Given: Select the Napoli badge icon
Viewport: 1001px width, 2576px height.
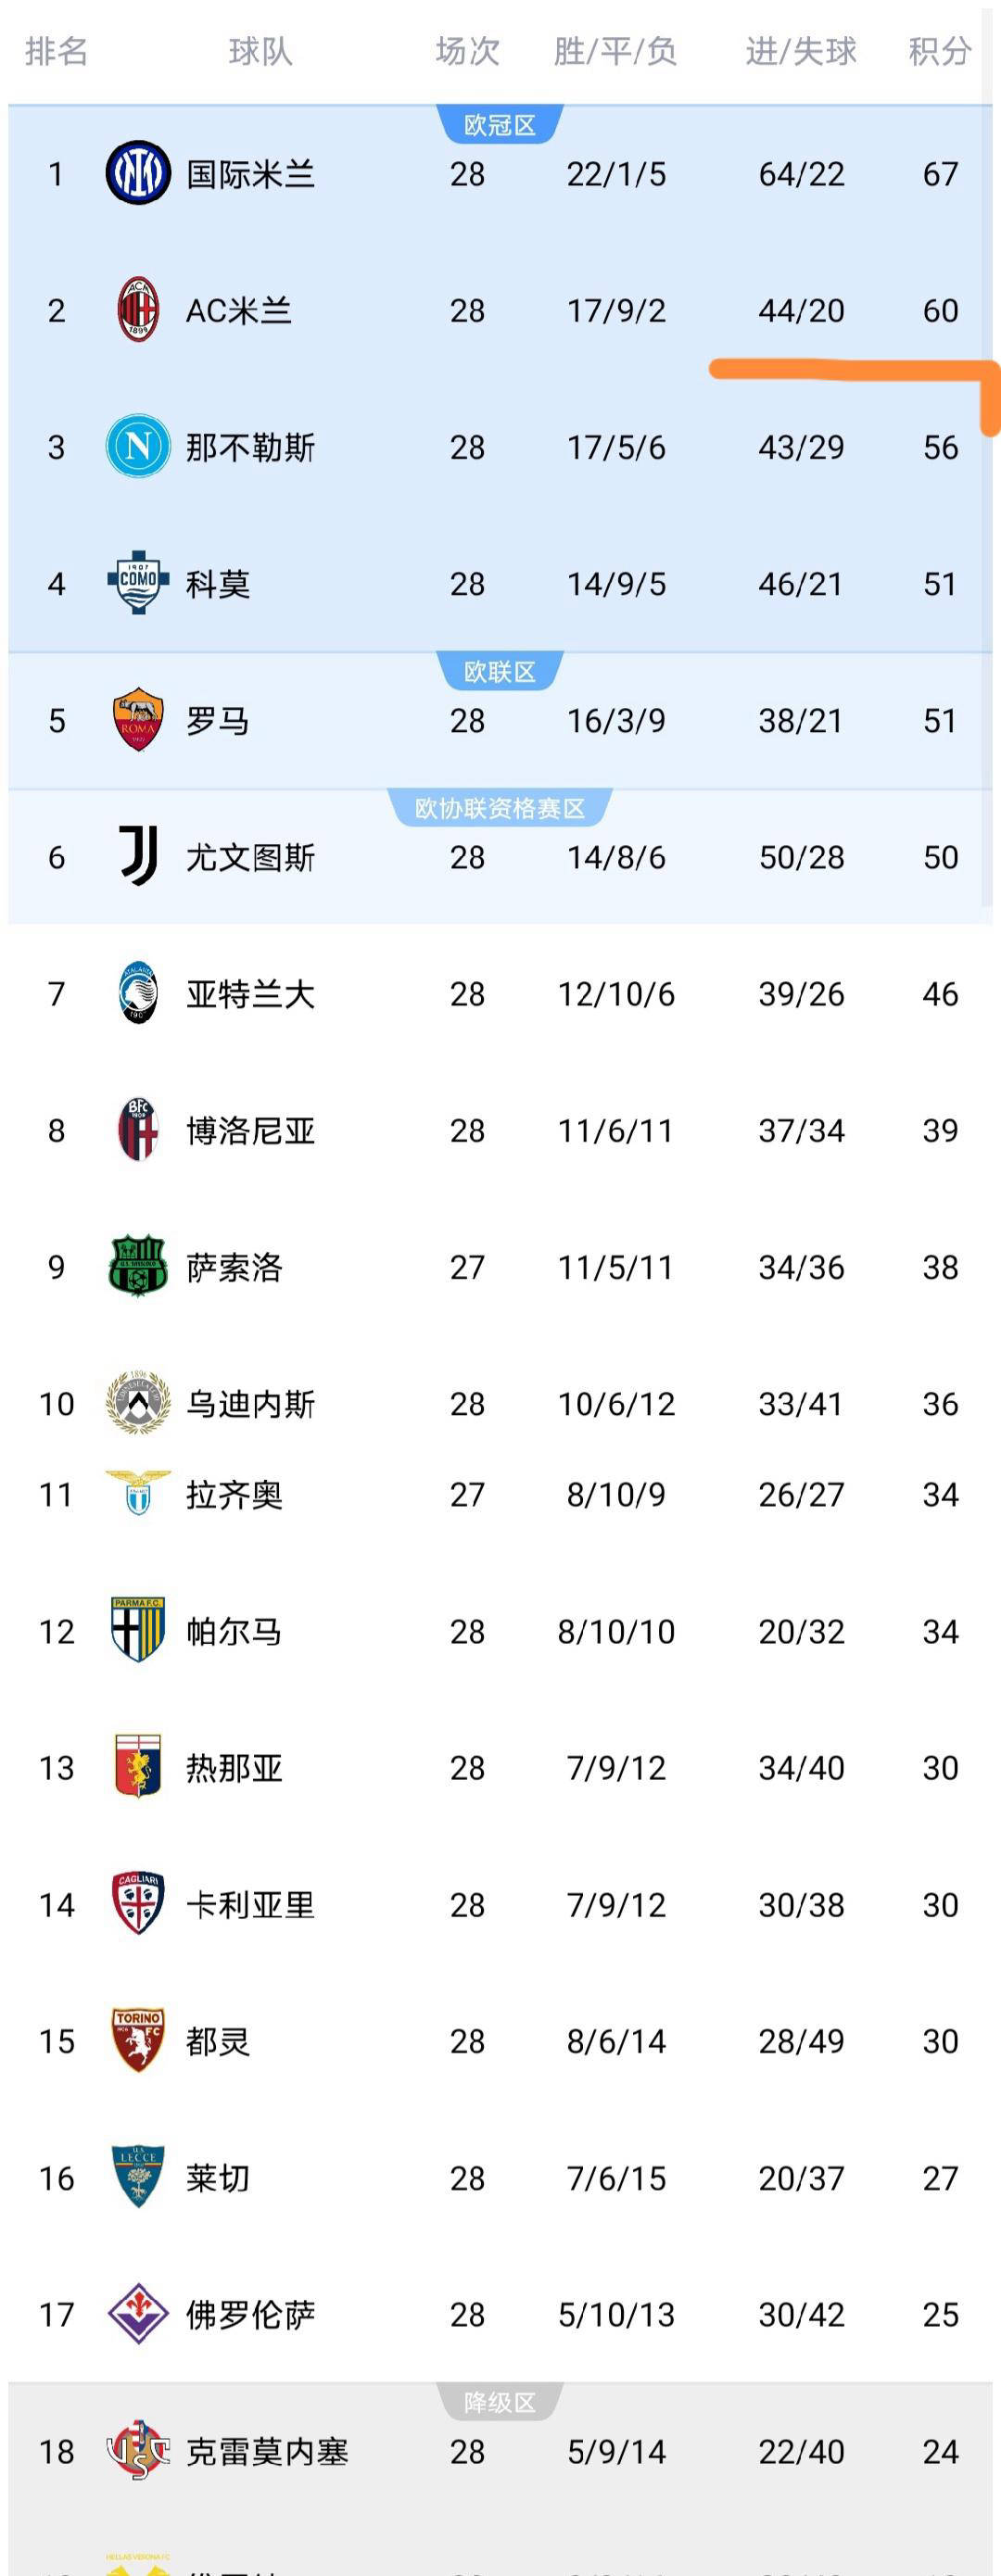Looking at the screenshot, I should [138, 447].
